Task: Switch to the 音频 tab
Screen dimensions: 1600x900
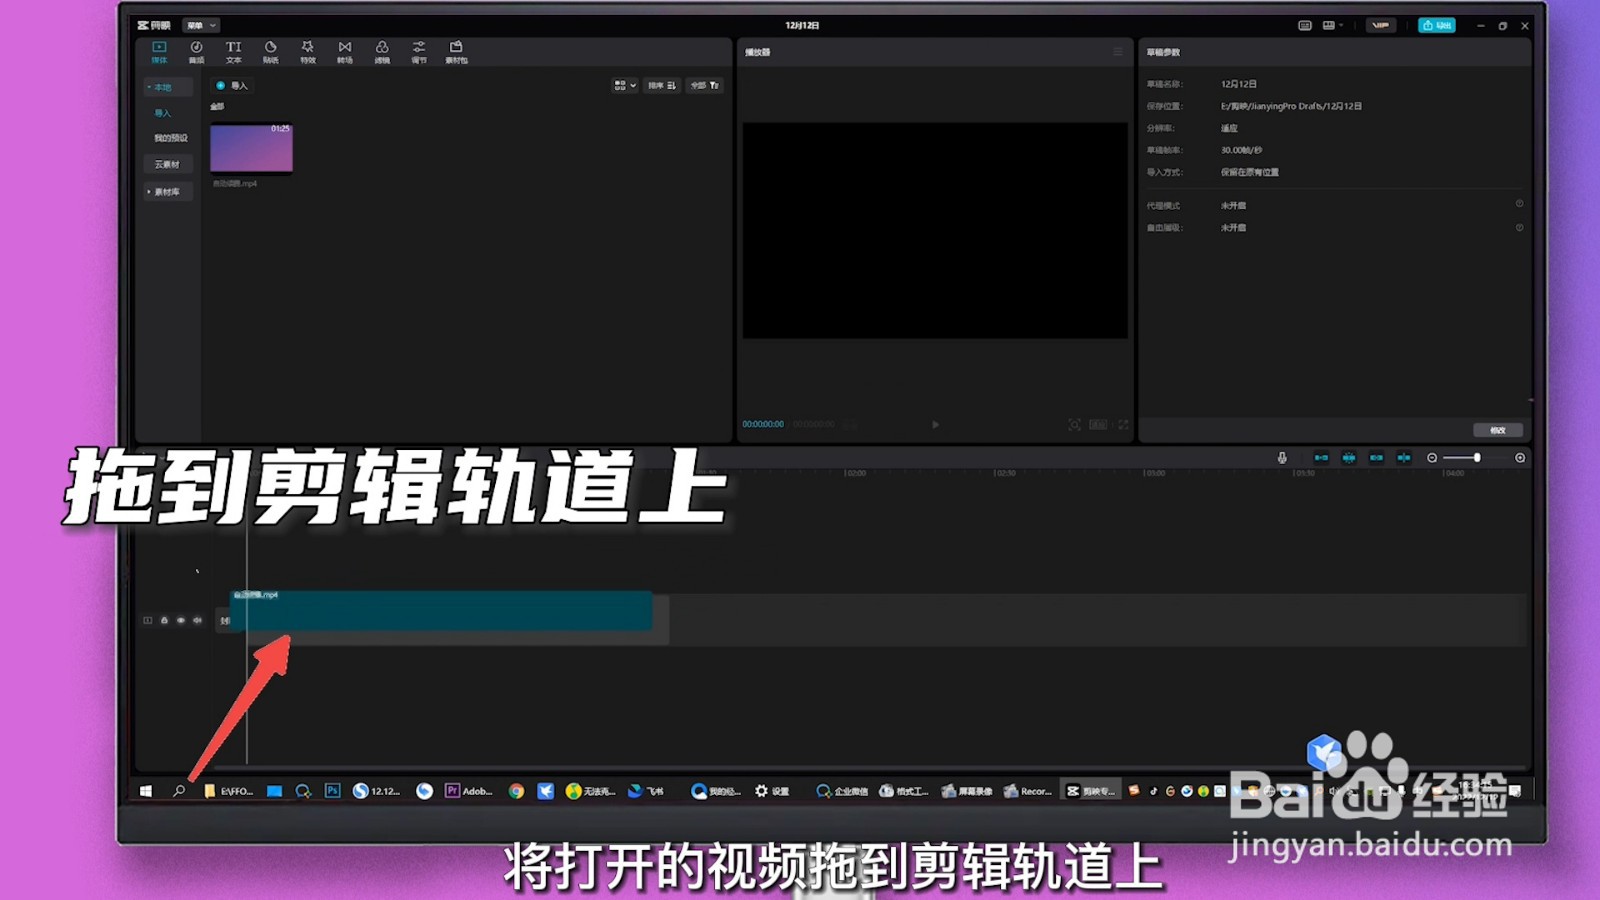Action: point(195,51)
